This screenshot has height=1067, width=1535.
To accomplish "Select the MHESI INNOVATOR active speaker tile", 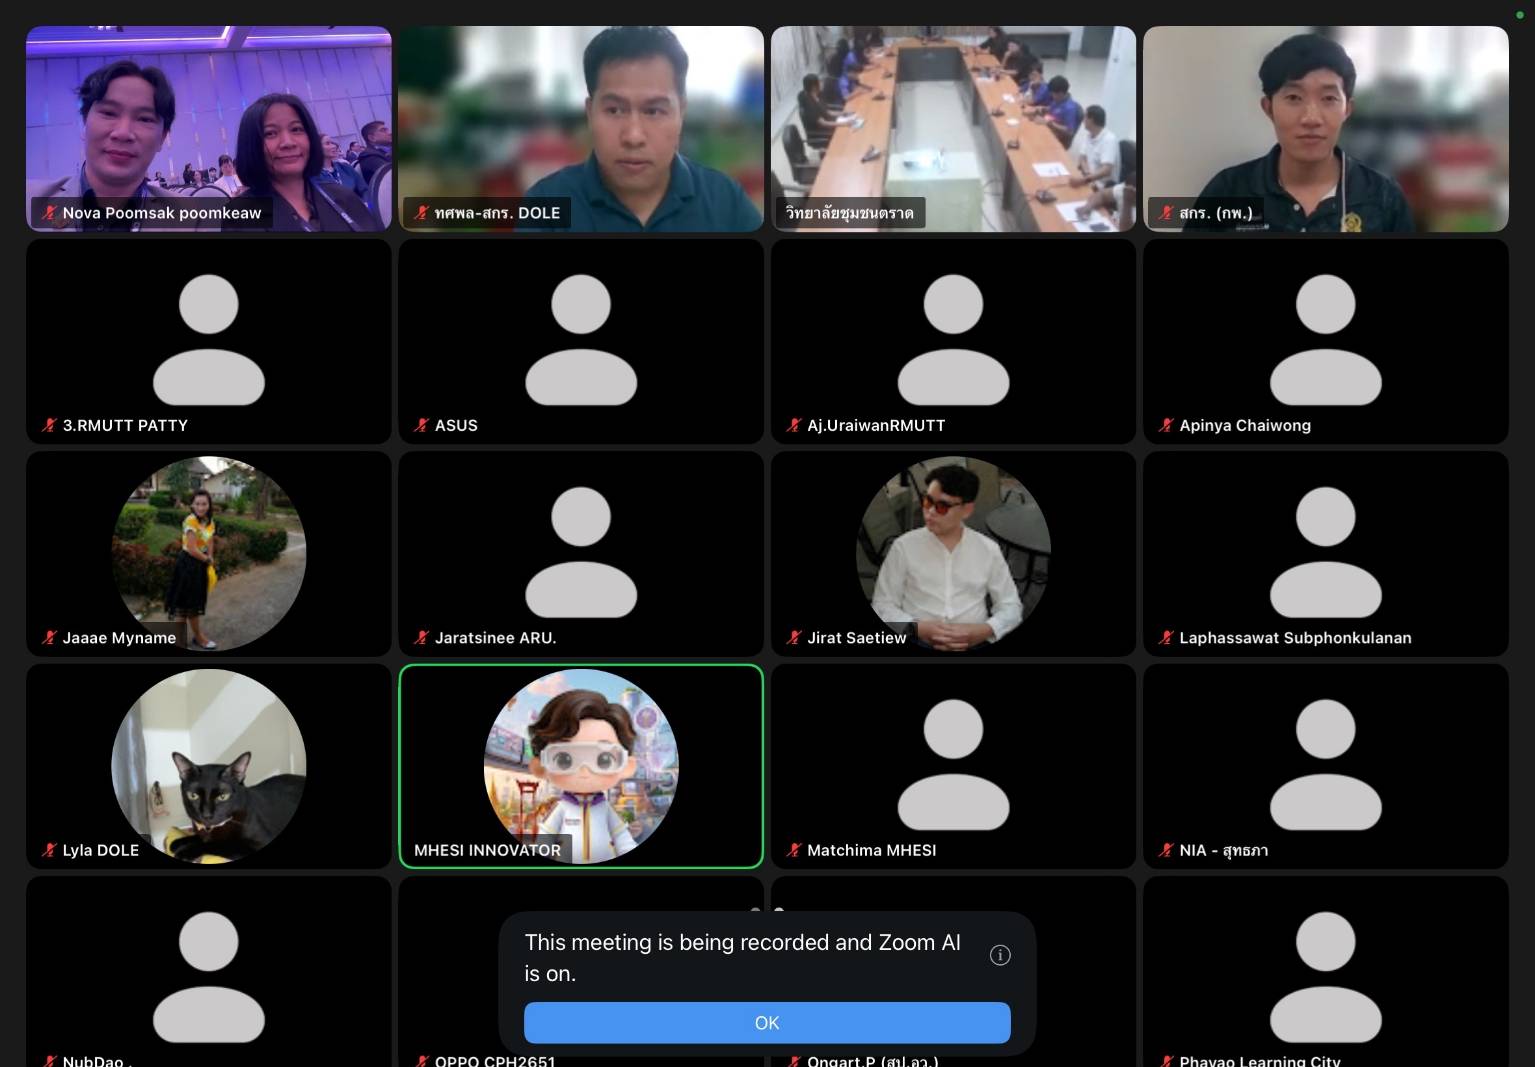I will tap(581, 766).
